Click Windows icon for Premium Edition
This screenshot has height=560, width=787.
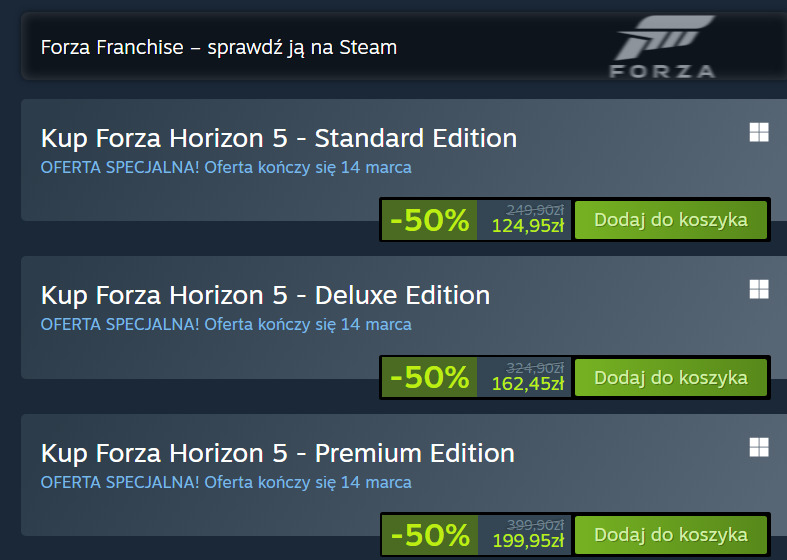[x=759, y=446]
